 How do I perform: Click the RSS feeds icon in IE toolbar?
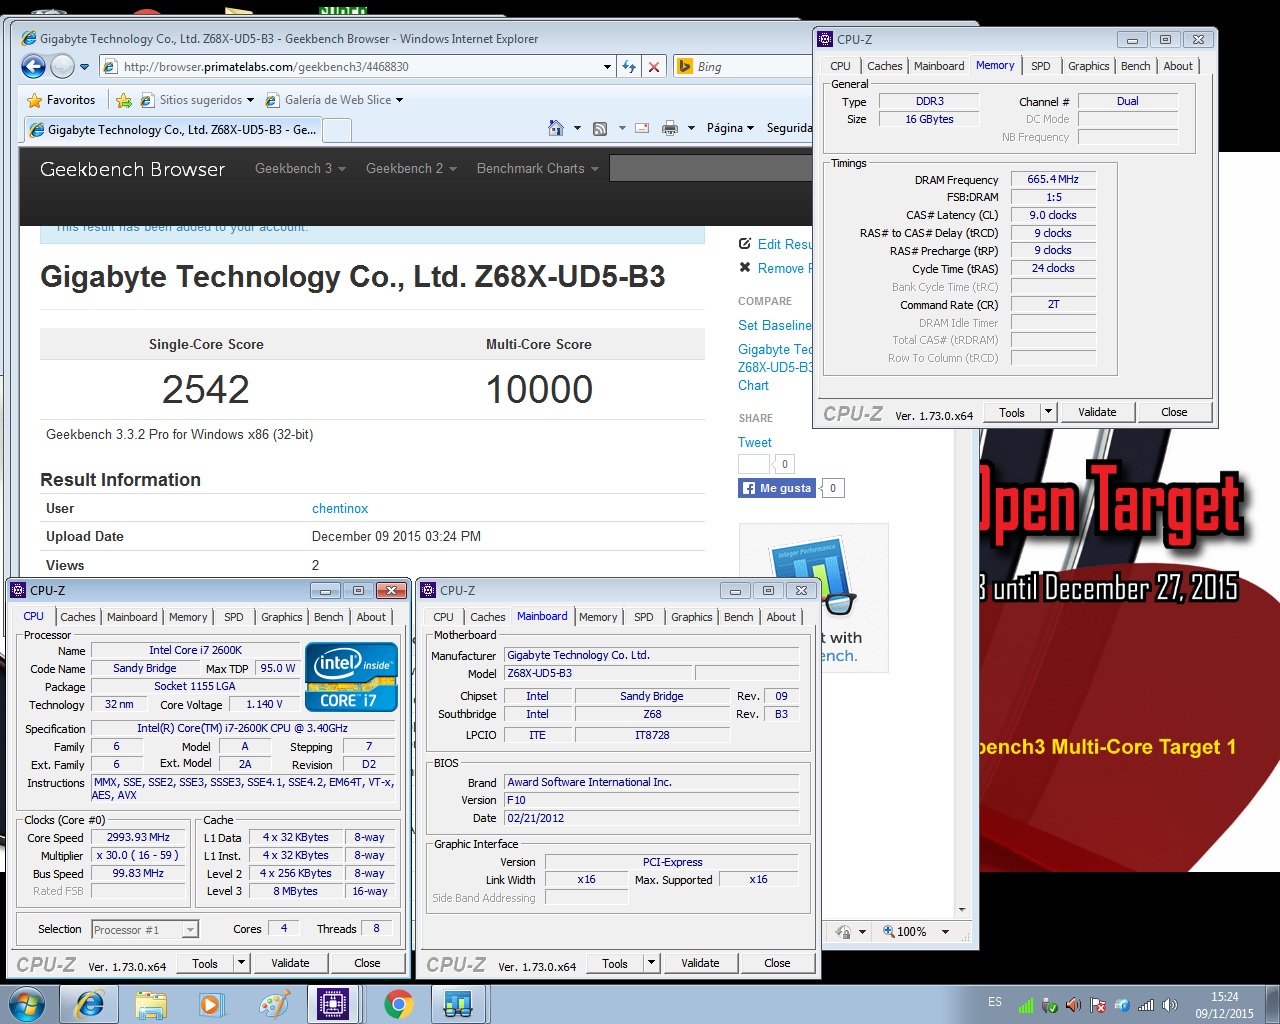point(600,128)
